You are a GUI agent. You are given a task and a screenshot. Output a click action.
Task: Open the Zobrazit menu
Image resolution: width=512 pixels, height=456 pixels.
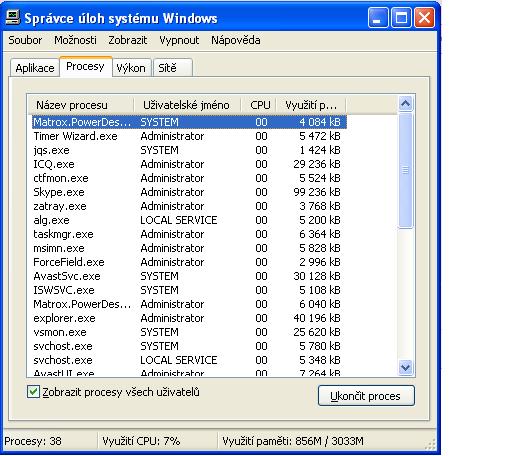click(128, 40)
